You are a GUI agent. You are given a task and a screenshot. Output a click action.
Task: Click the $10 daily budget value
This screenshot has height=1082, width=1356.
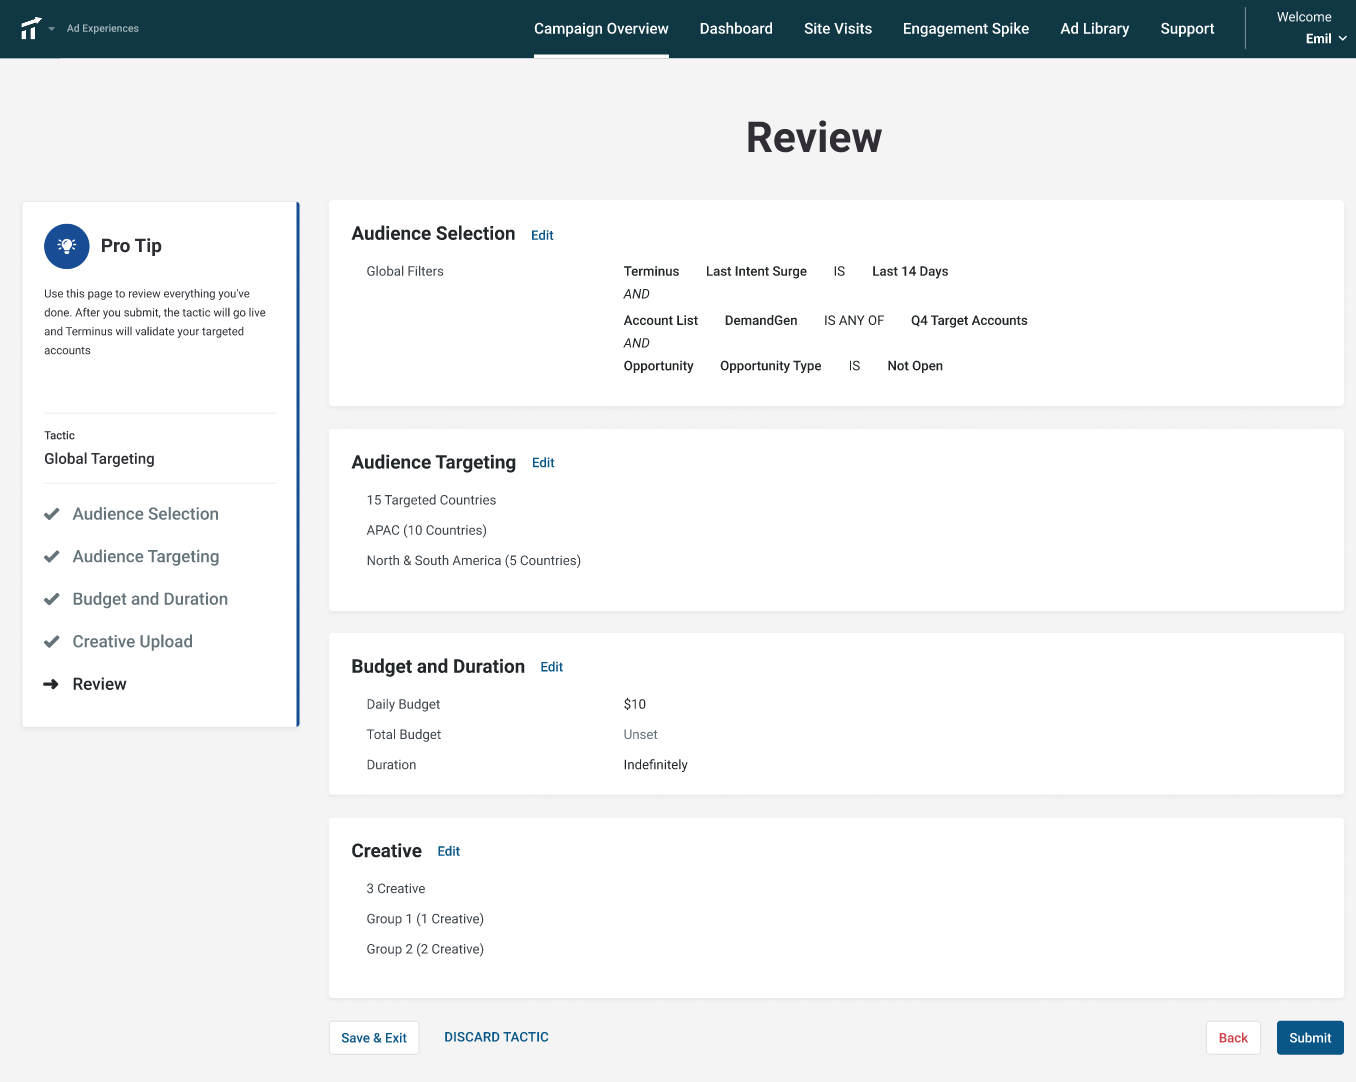point(635,704)
